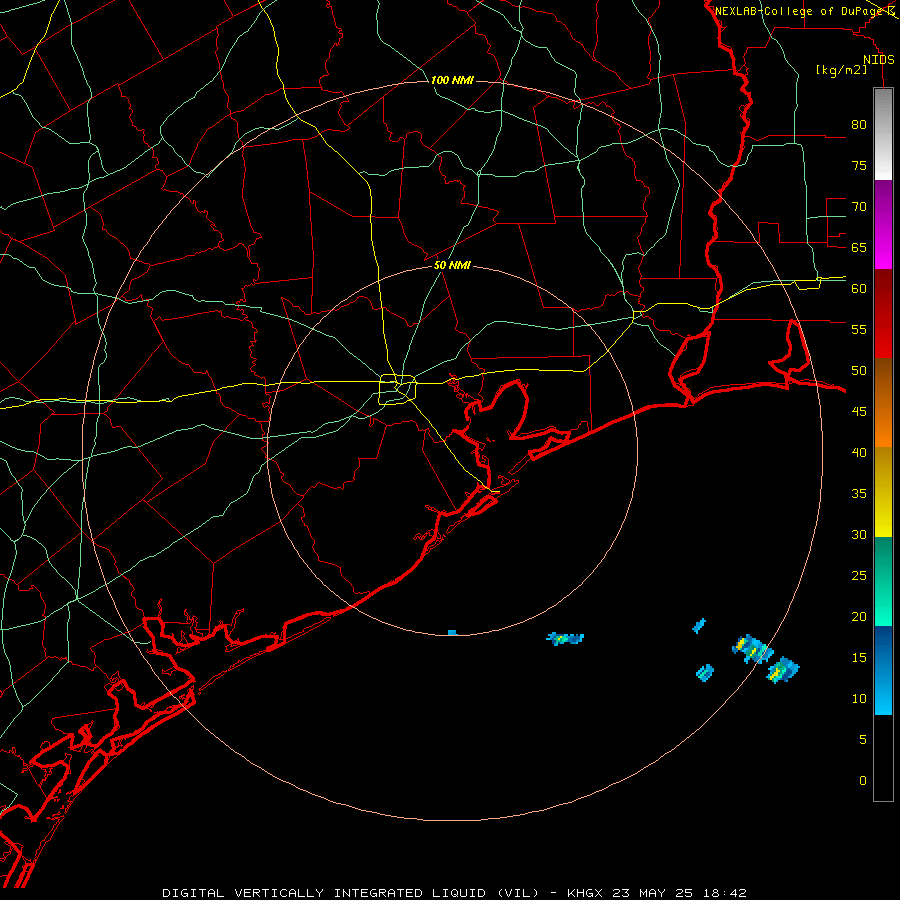Click the 40 value on color scale

[x=859, y=452]
